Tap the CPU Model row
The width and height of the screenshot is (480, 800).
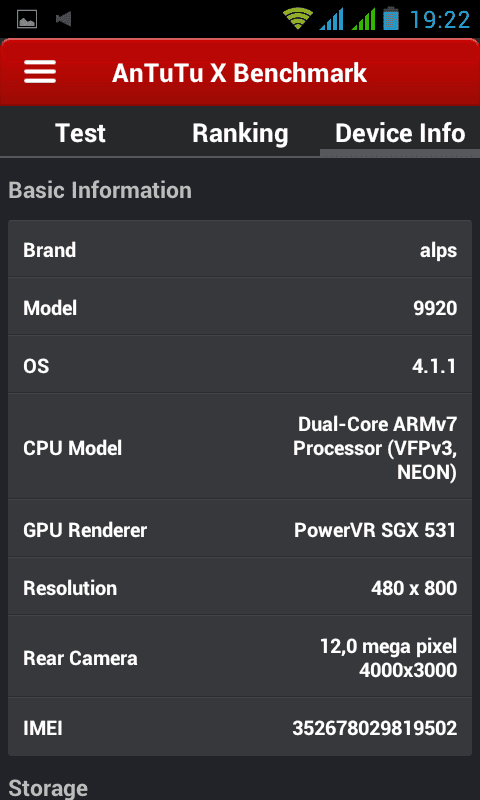coord(240,447)
